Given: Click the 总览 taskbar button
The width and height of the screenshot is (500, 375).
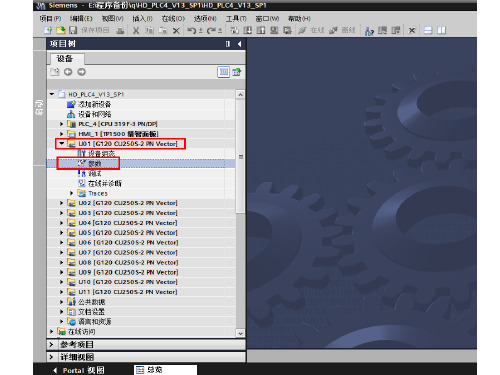Looking at the screenshot, I should [165, 370].
